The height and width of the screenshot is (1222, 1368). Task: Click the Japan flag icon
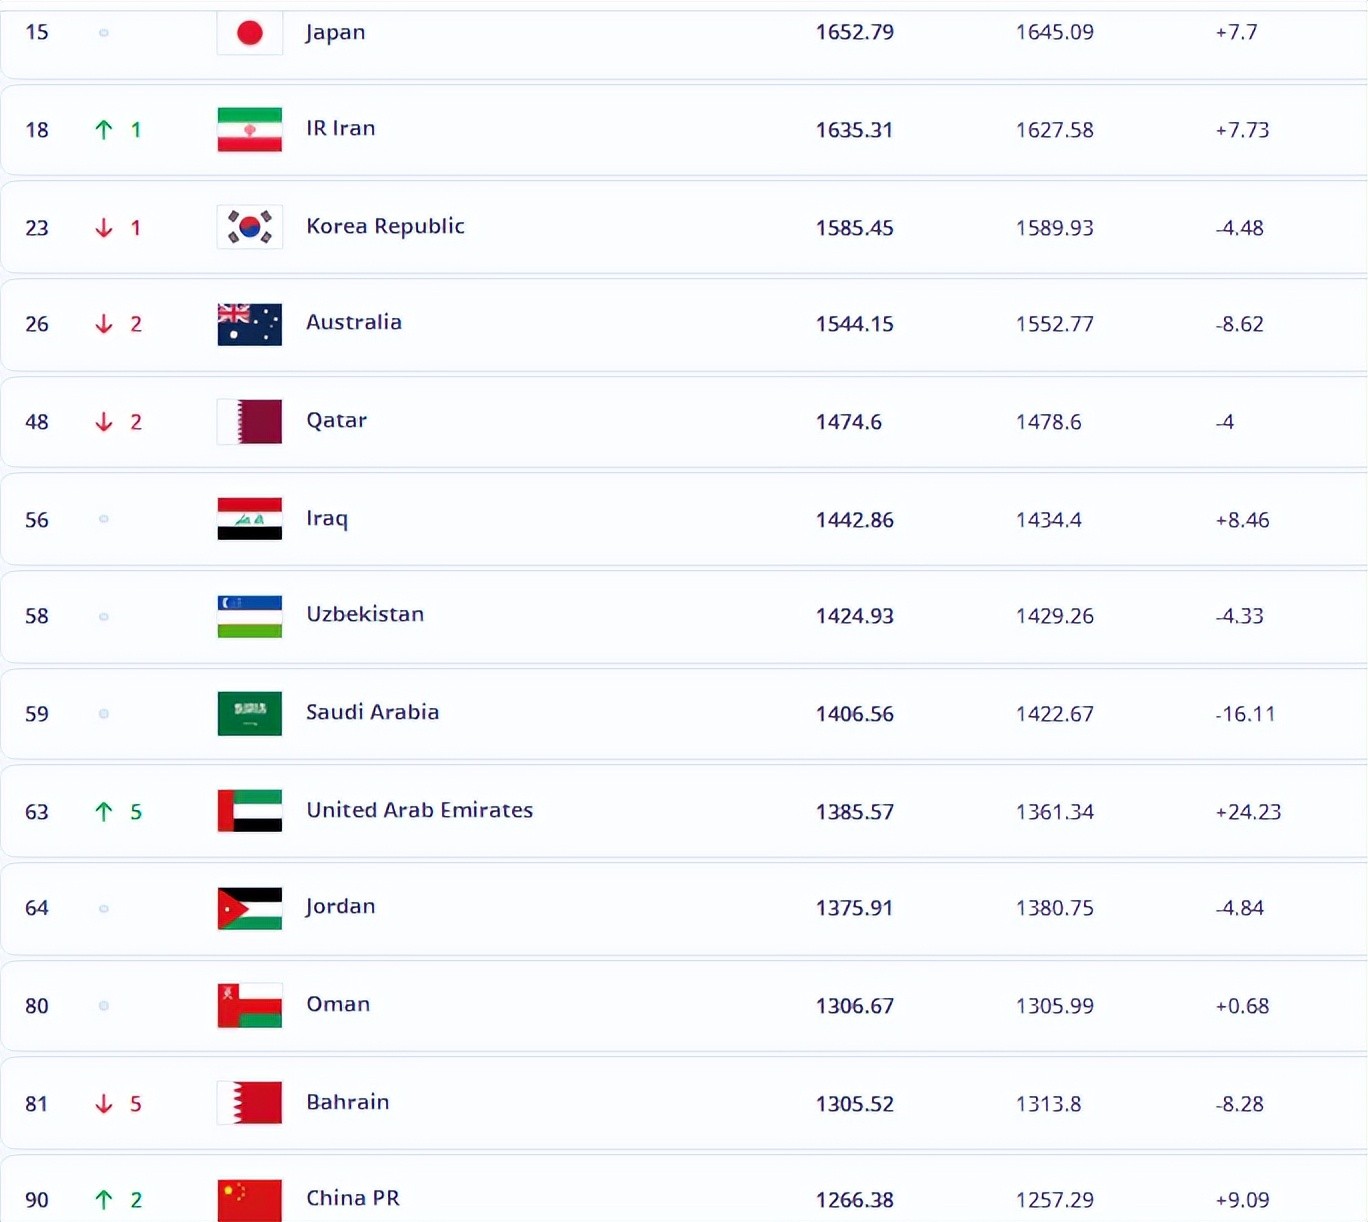coord(250,33)
